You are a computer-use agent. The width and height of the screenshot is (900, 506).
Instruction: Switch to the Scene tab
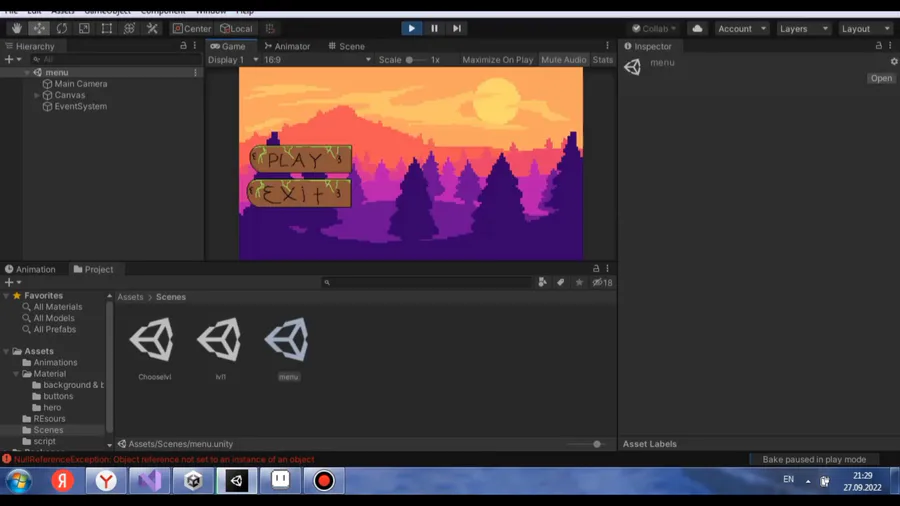click(x=346, y=46)
